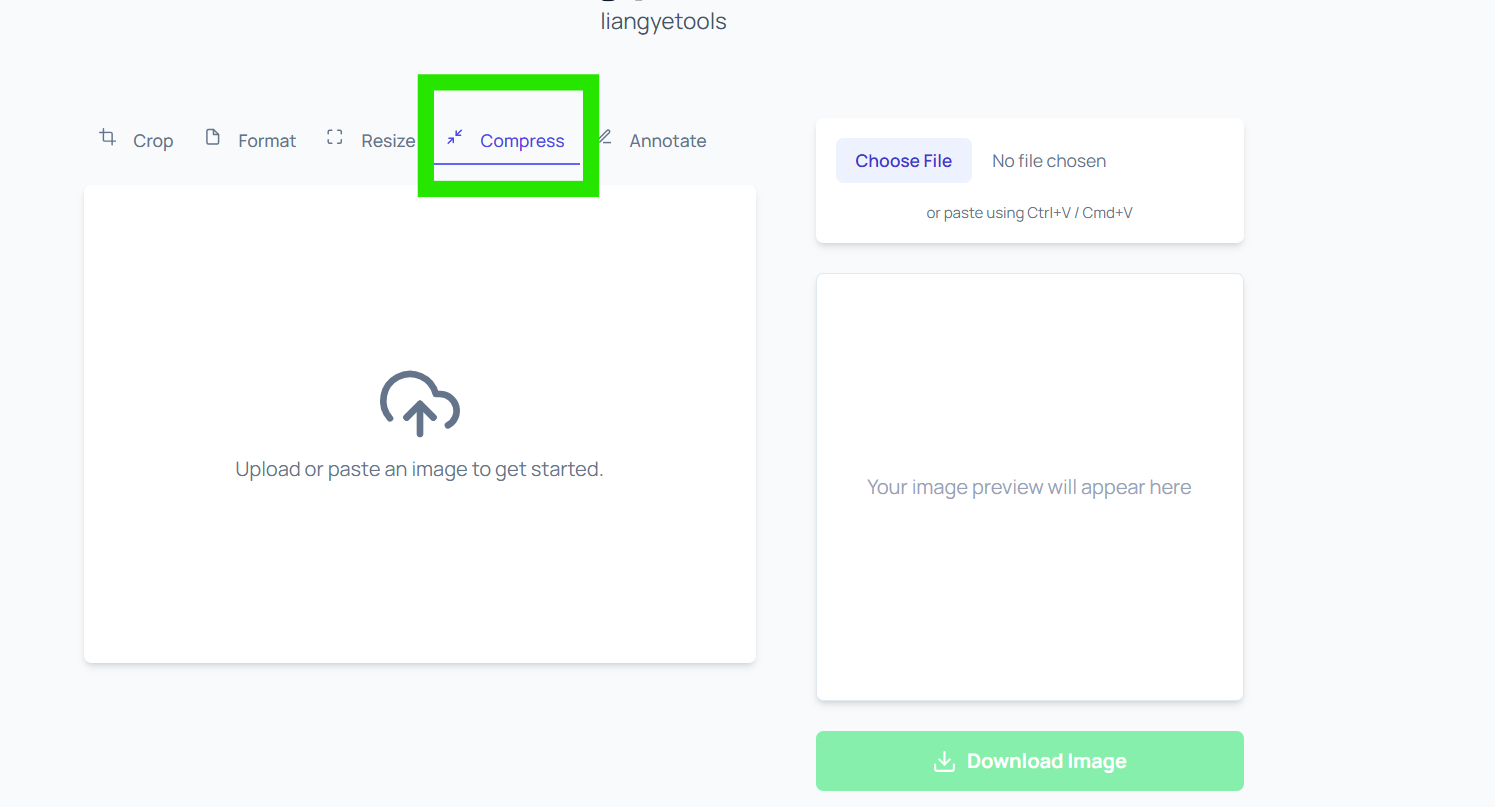Click the upload or paste instruction text
Image resolution: width=1495 pixels, height=807 pixels.
[x=419, y=468]
